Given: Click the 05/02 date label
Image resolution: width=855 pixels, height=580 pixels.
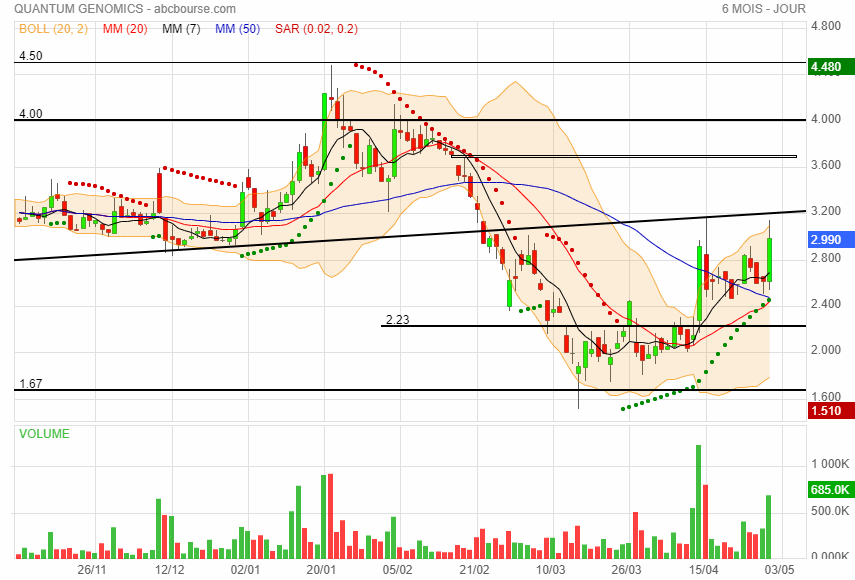Looking at the screenshot, I should [398, 570].
